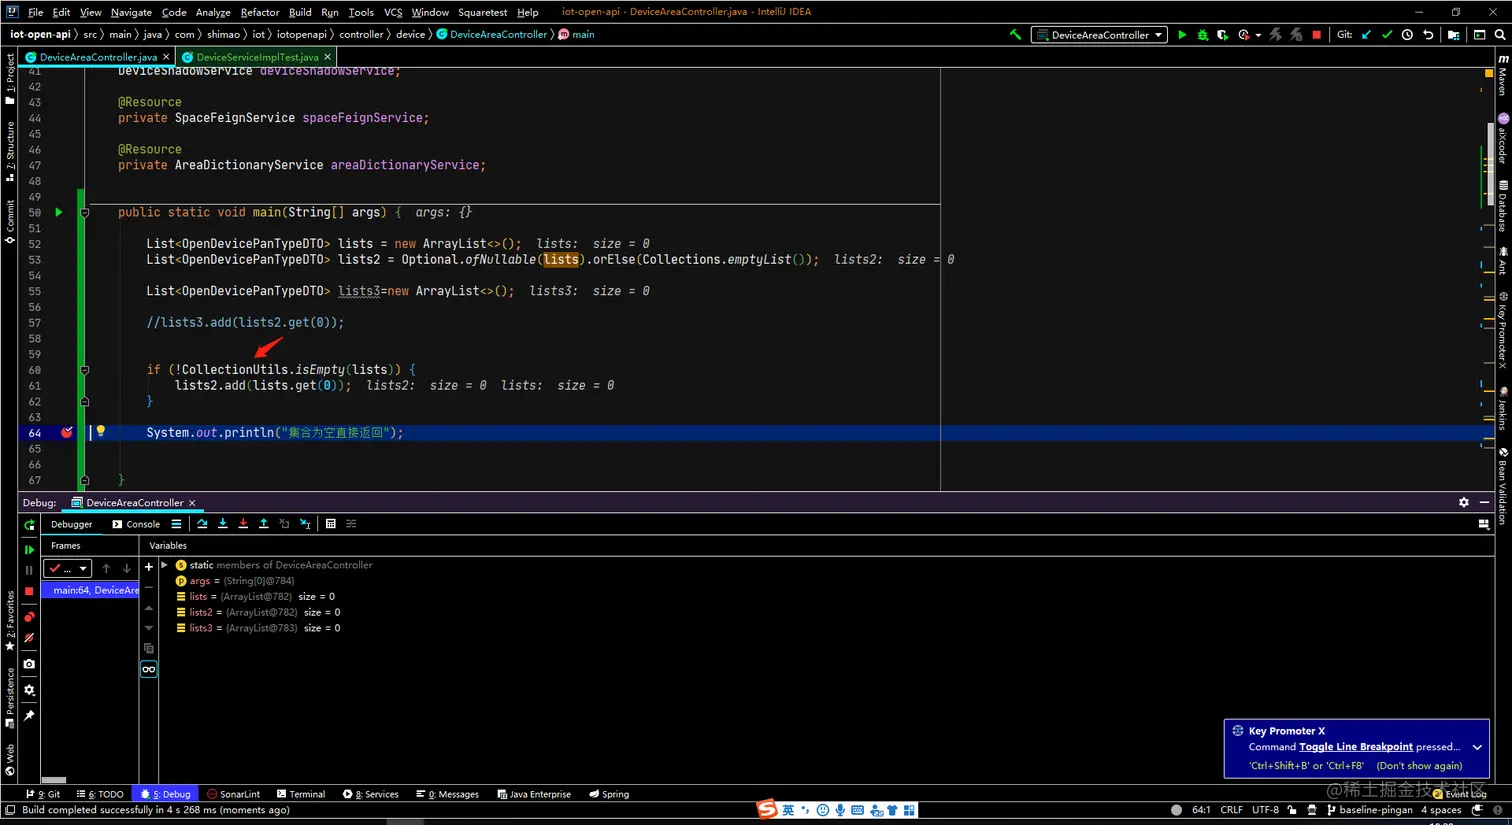Open the Refactor menu

(x=259, y=12)
